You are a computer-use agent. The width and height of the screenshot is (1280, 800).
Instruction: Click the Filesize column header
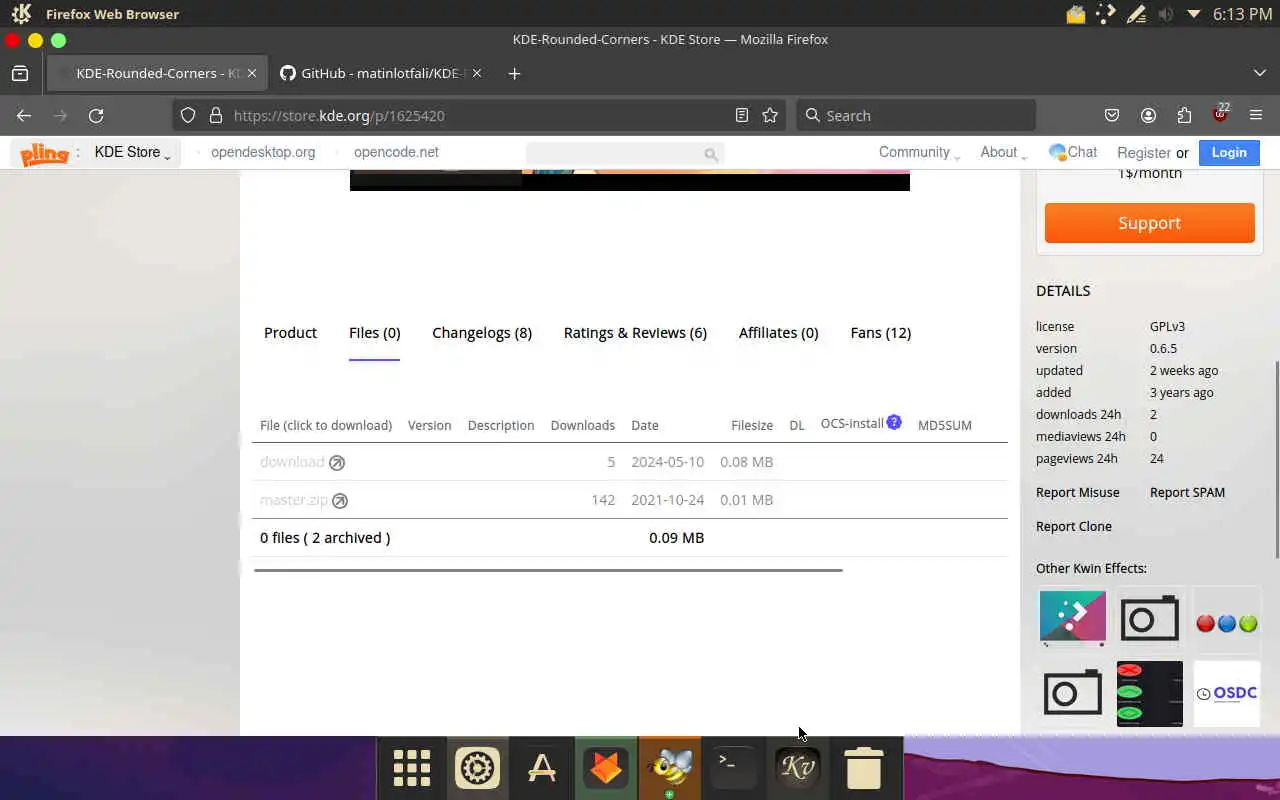pos(752,425)
